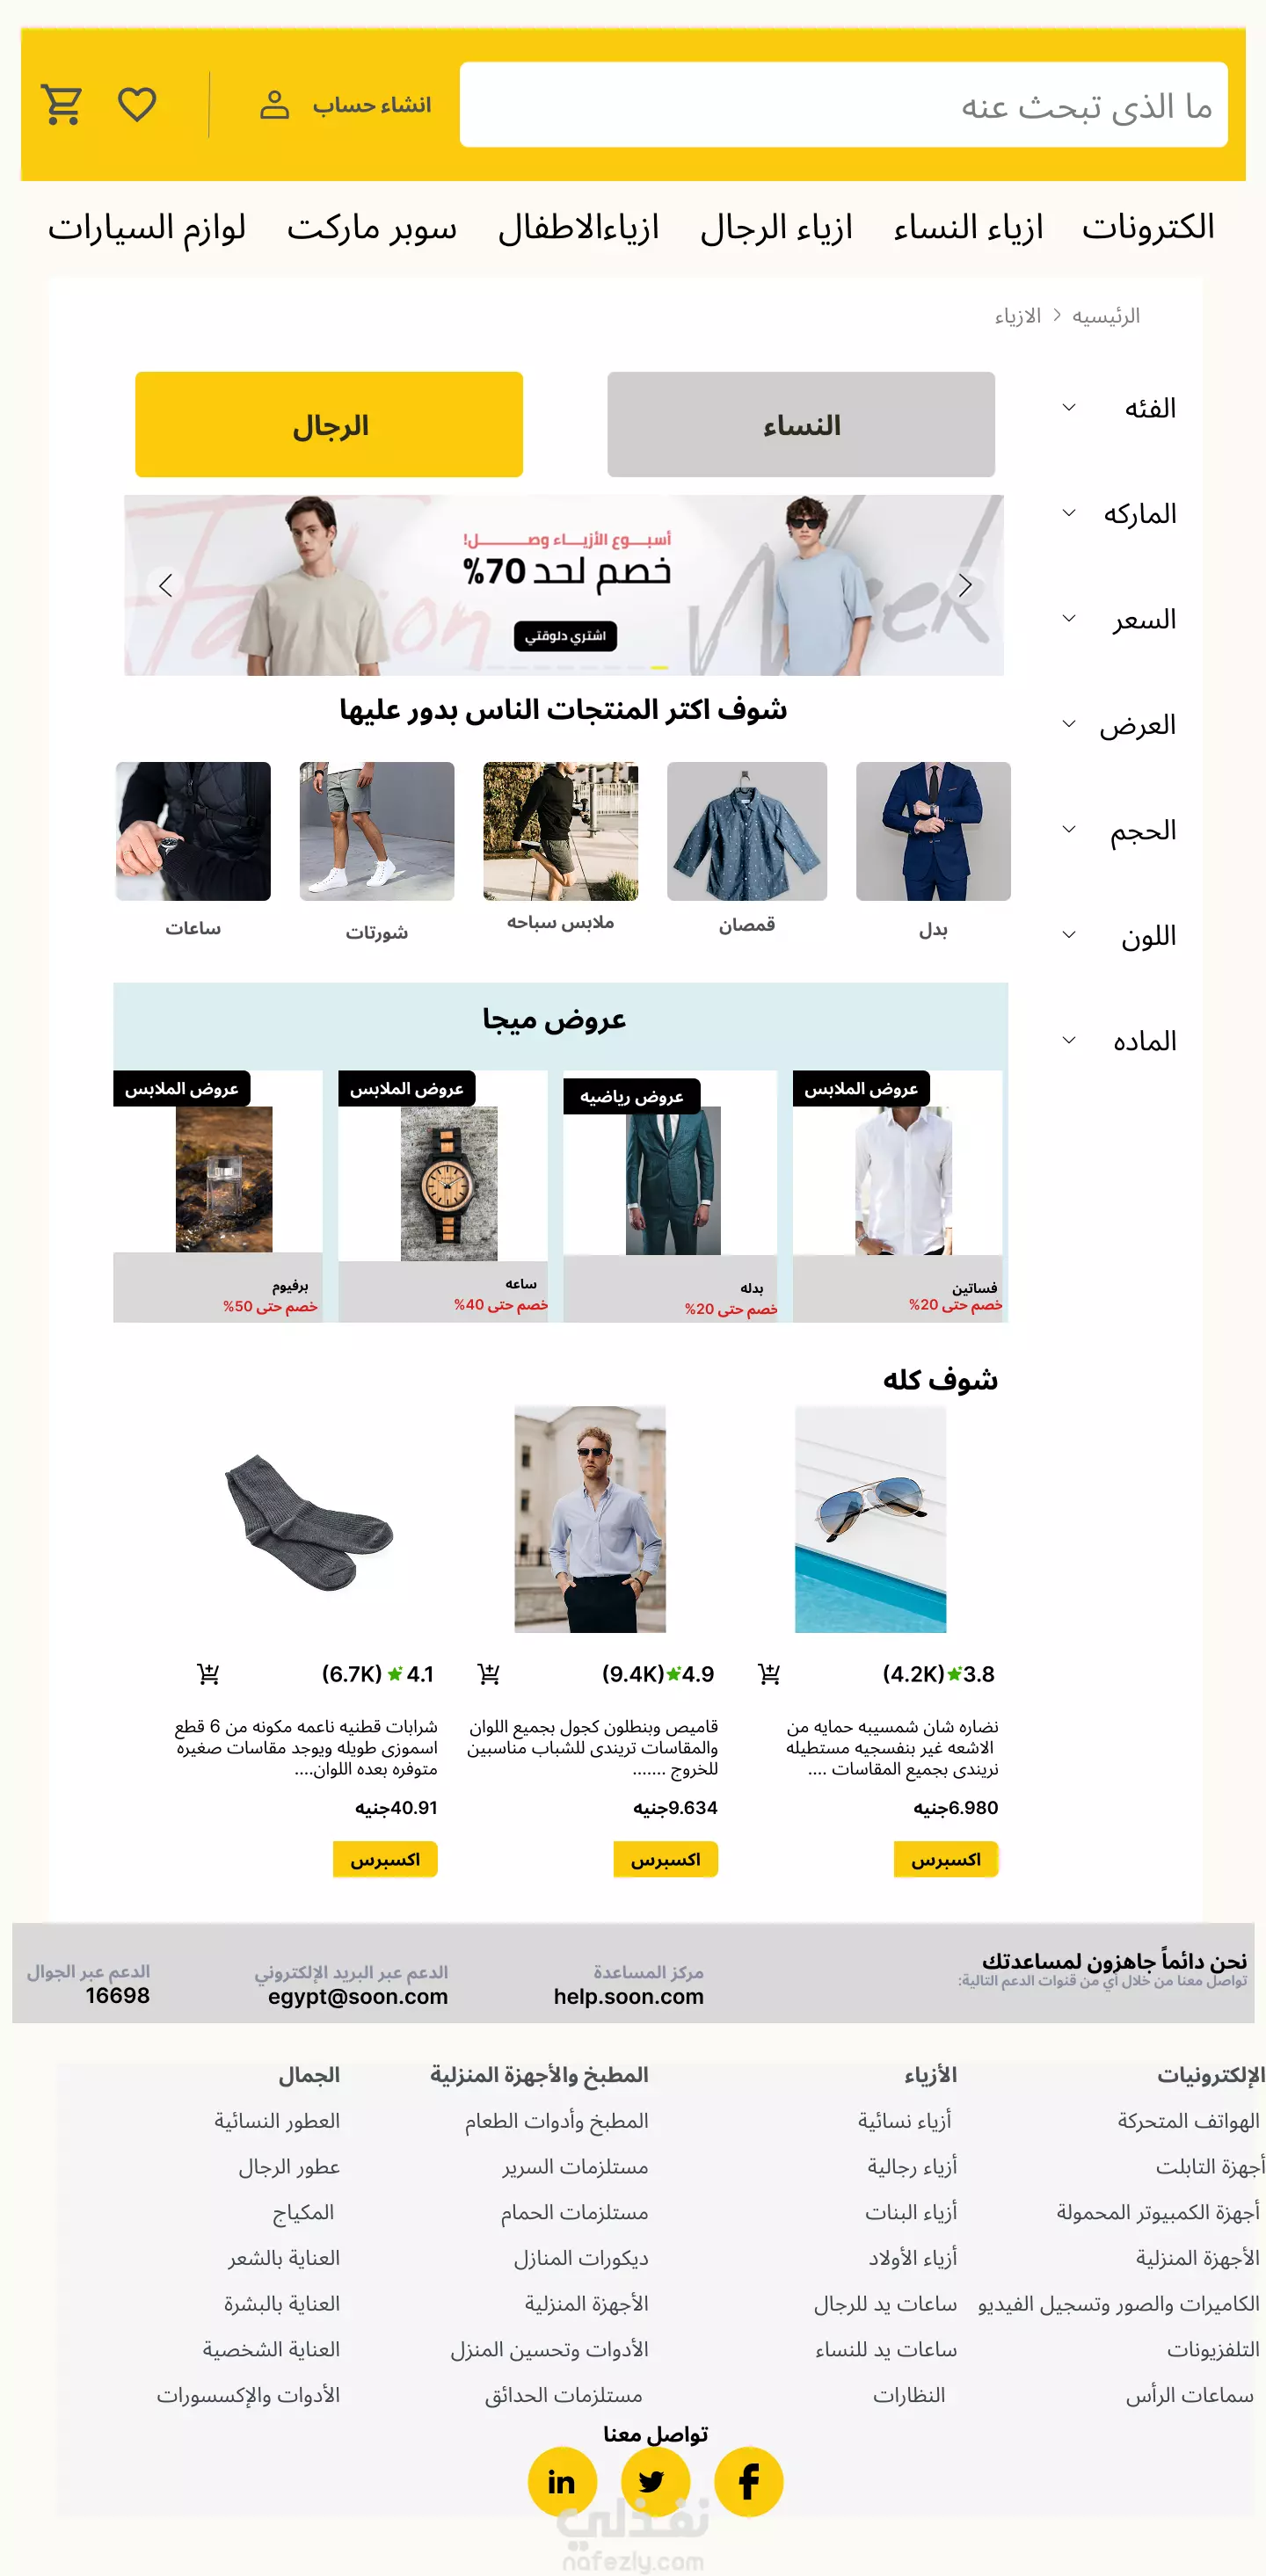This screenshot has height=2576, width=1266.
Task: Open the shopping cart icon in header
Action: [x=61, y=104]
